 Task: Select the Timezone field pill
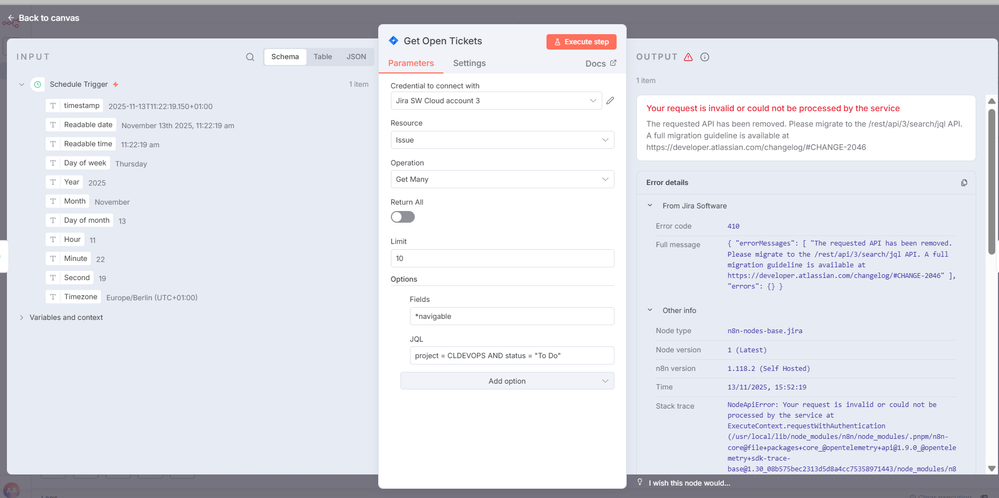(x=73, y=297)
